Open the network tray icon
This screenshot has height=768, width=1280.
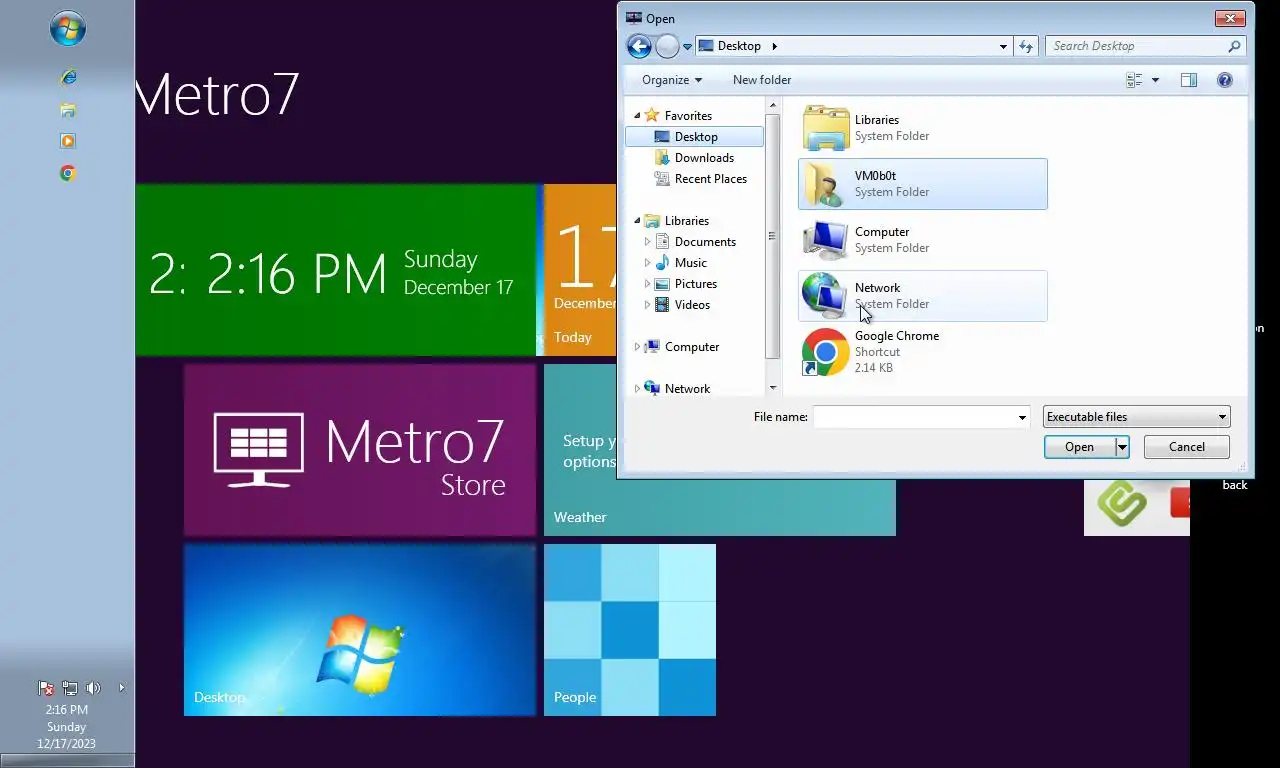click(70, 688)
